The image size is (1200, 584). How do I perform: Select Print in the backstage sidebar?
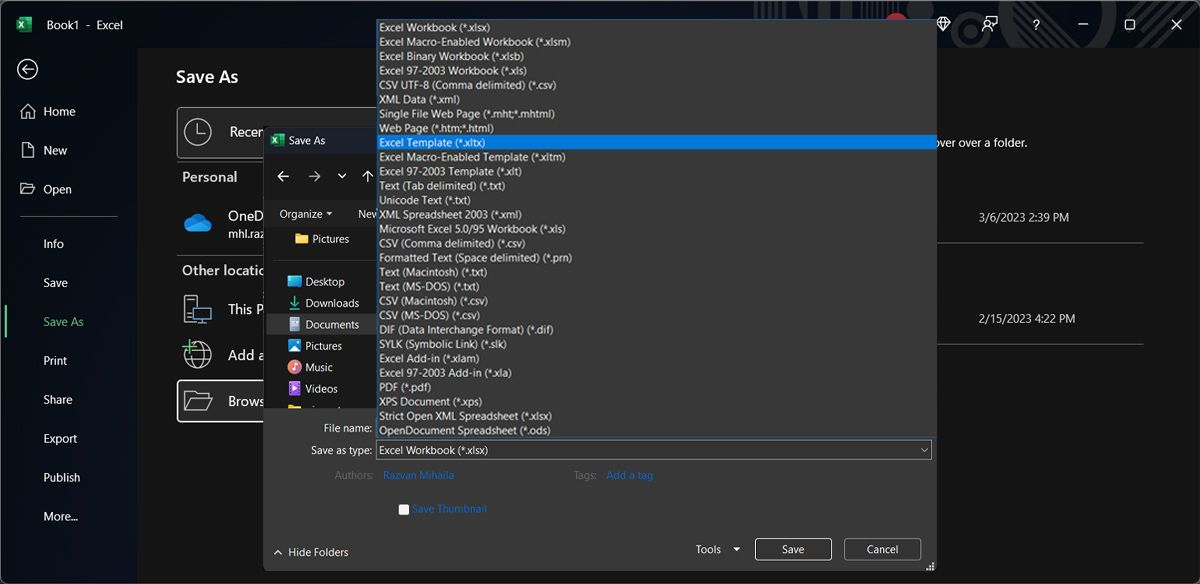(56, 361)
